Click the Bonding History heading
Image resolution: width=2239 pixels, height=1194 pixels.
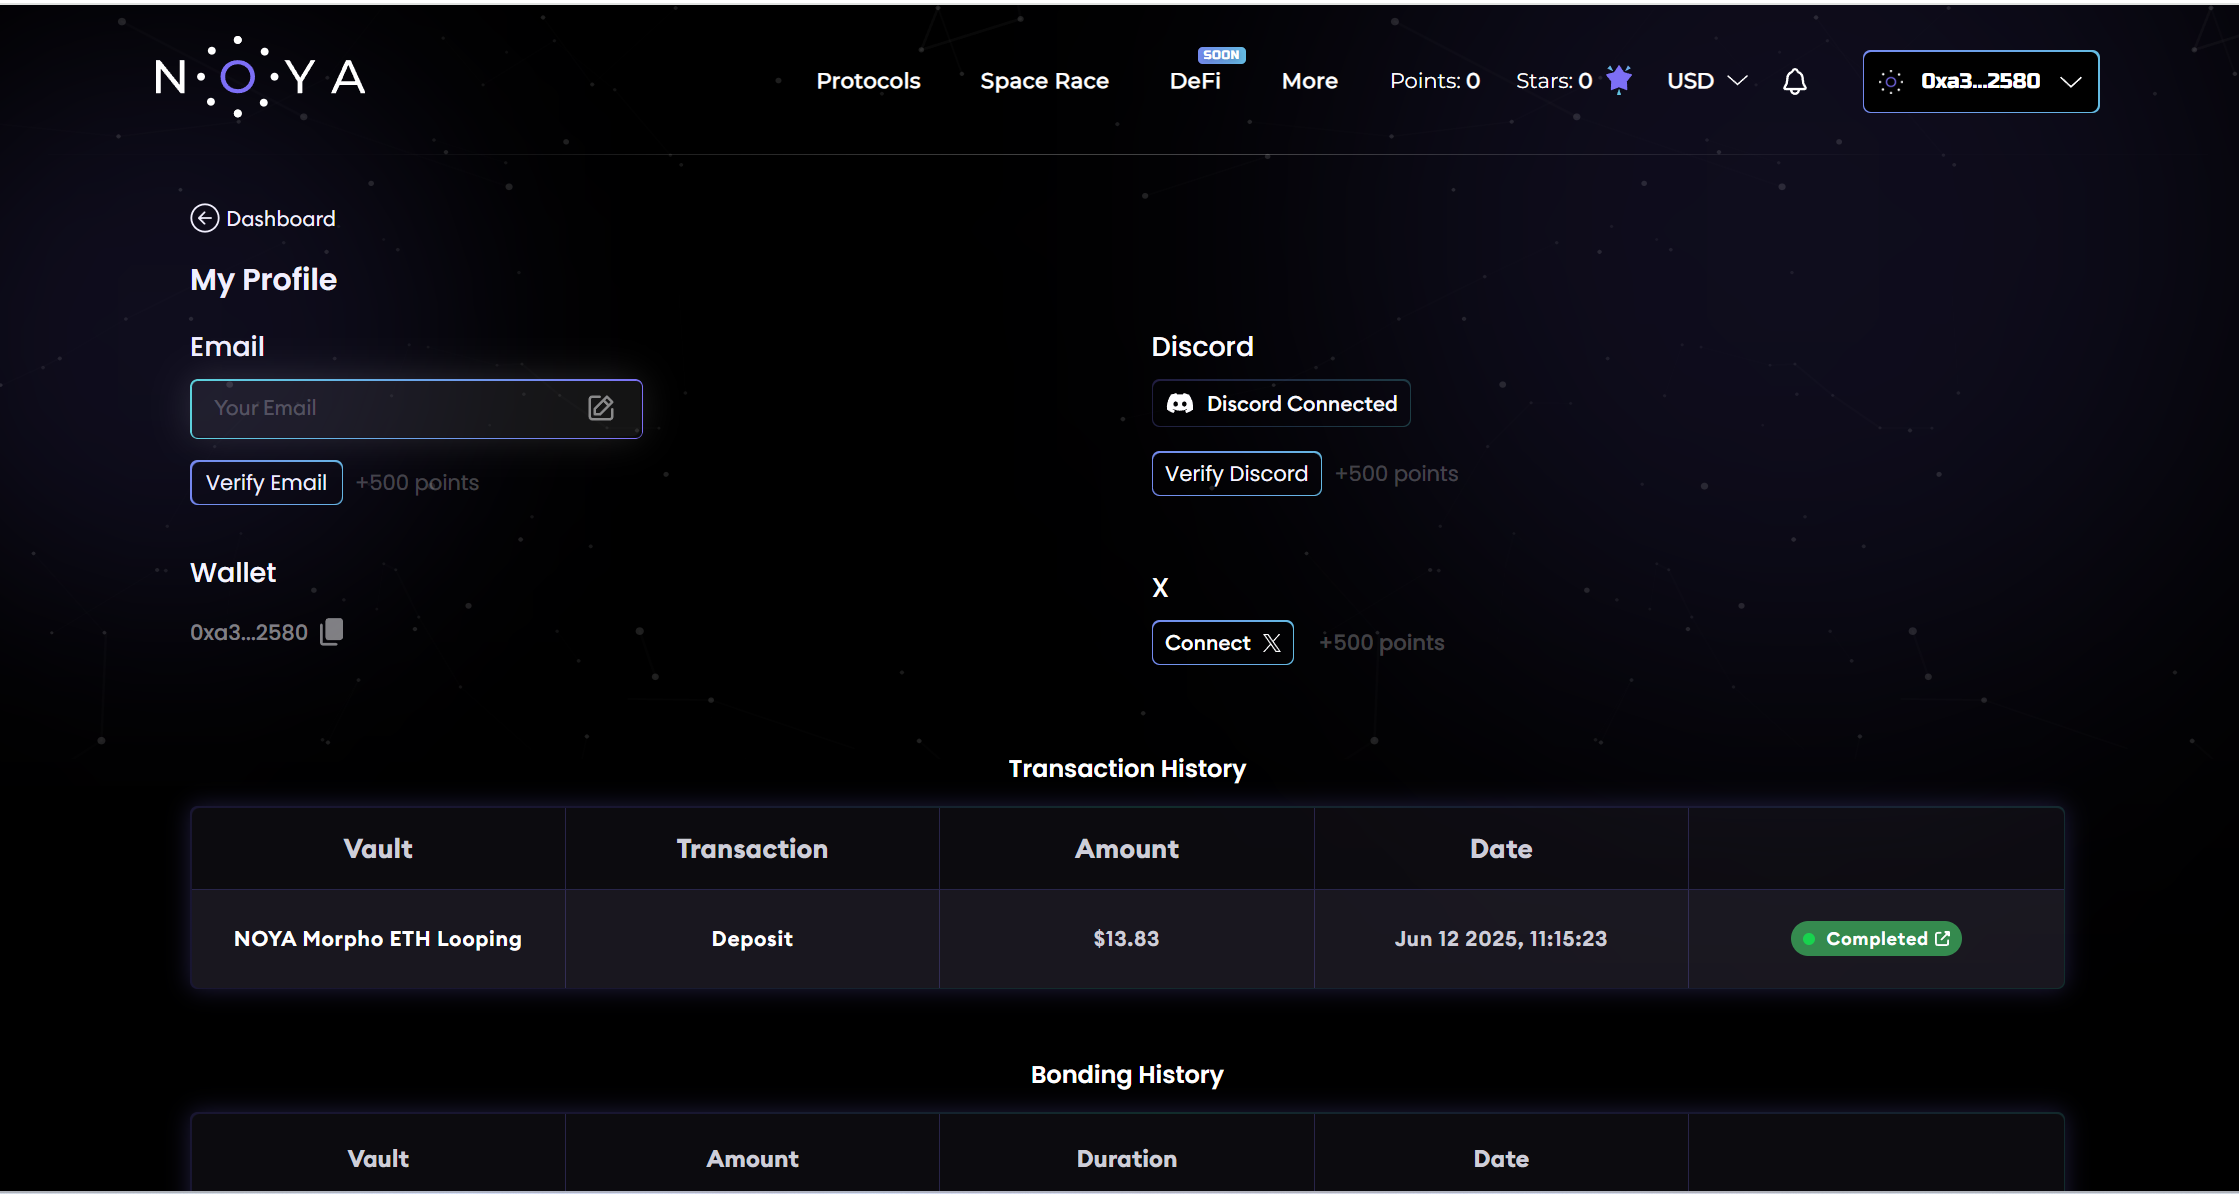(x=1127, y=1074)
